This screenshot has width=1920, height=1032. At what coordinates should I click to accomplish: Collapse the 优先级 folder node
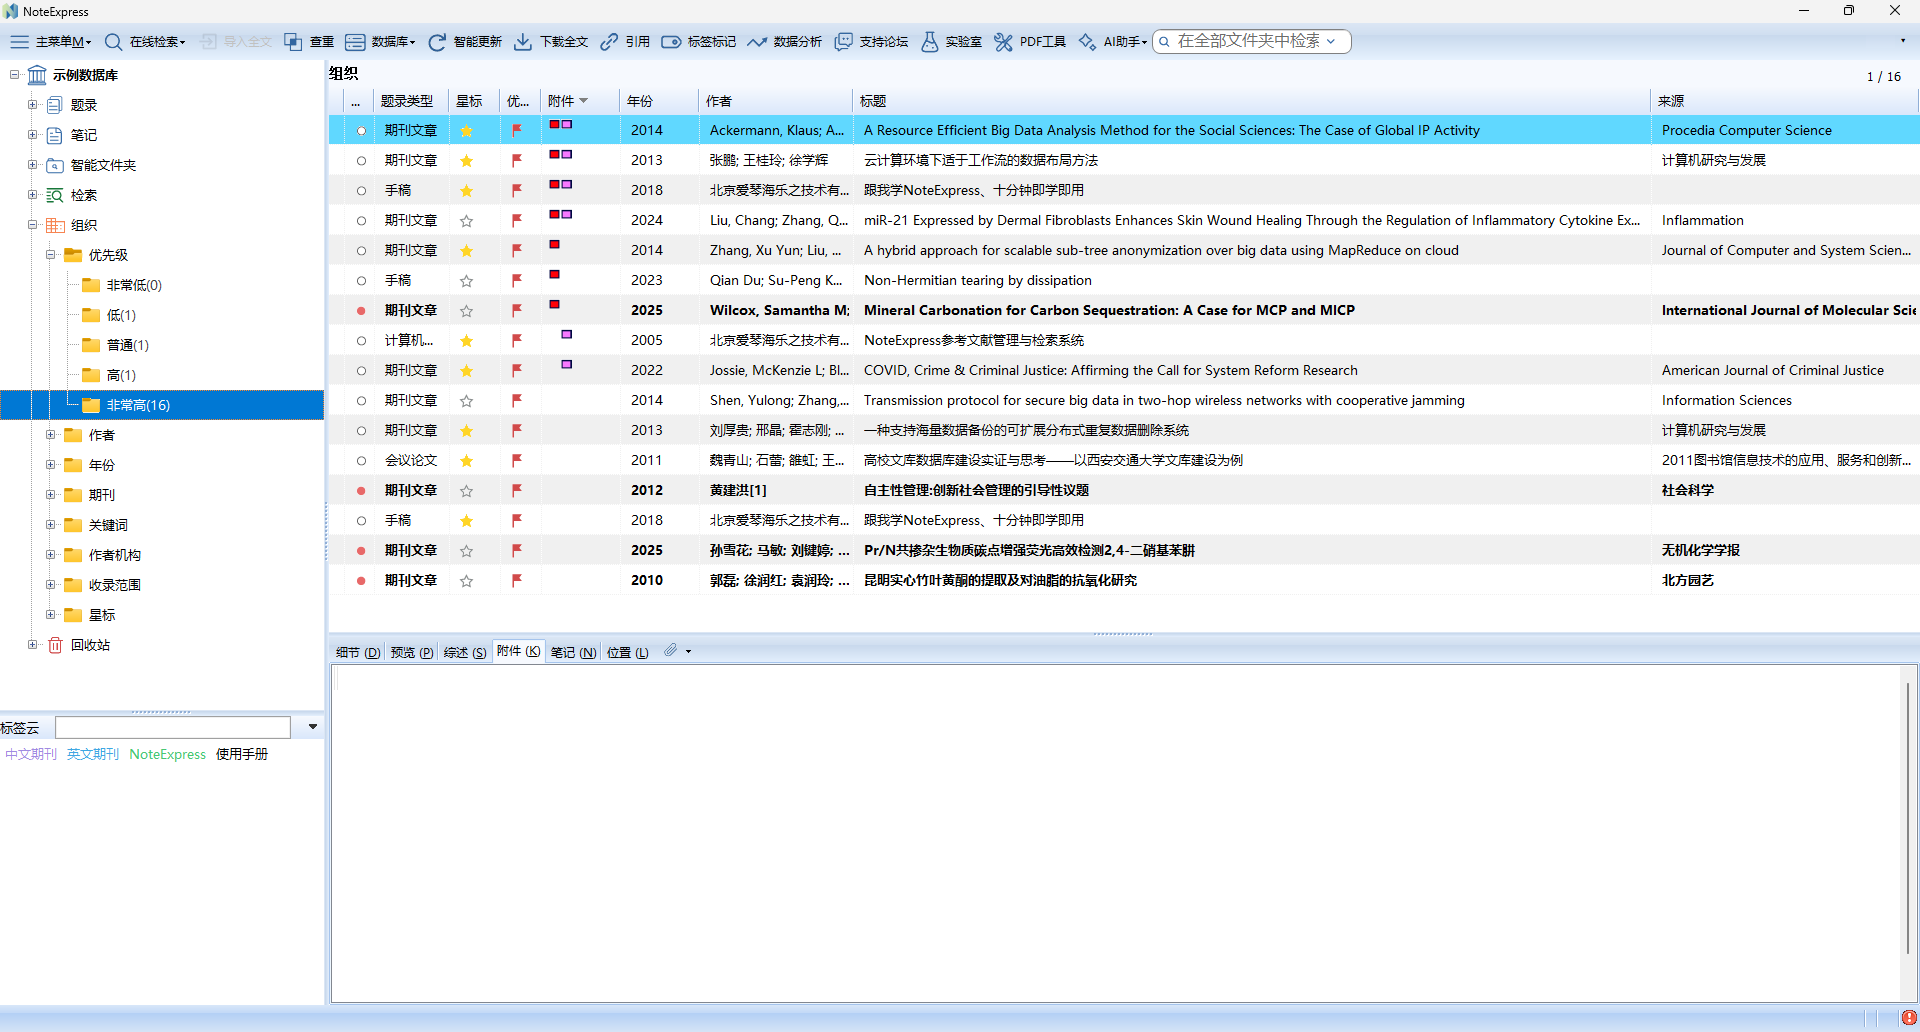tap(50, 255)
